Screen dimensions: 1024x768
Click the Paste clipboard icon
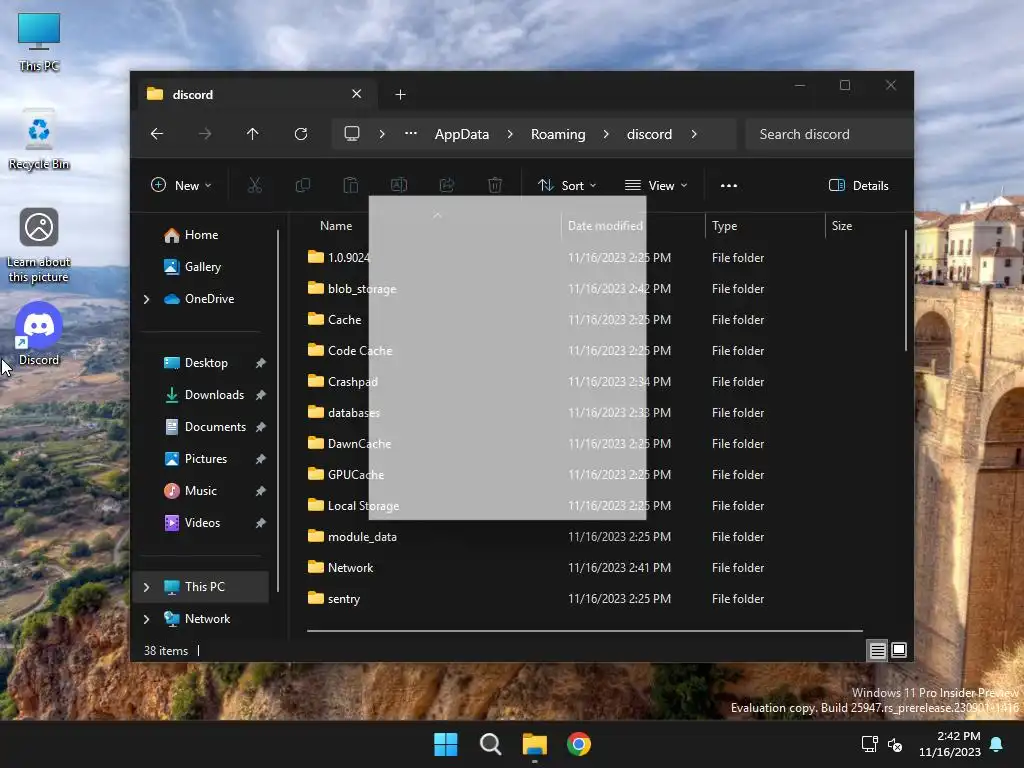coord(351,185)
